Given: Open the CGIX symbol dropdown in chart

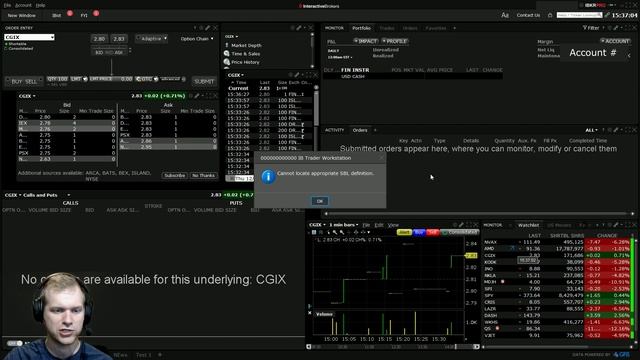Looking at the screenshot, I should click(317, 225).
